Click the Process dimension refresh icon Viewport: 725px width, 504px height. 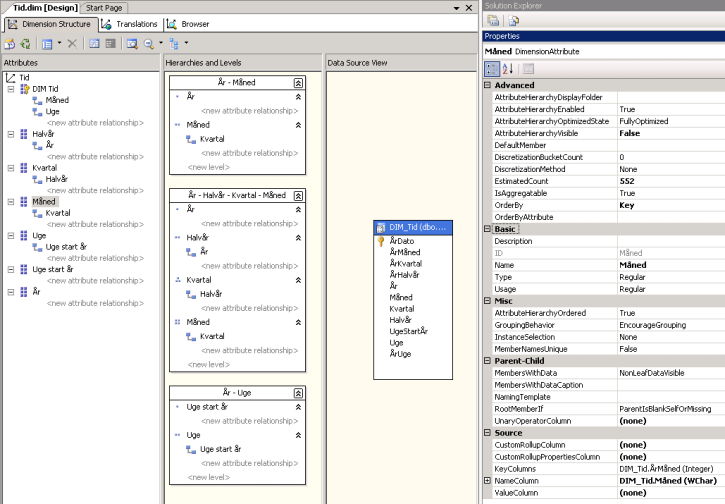[25, 44]
